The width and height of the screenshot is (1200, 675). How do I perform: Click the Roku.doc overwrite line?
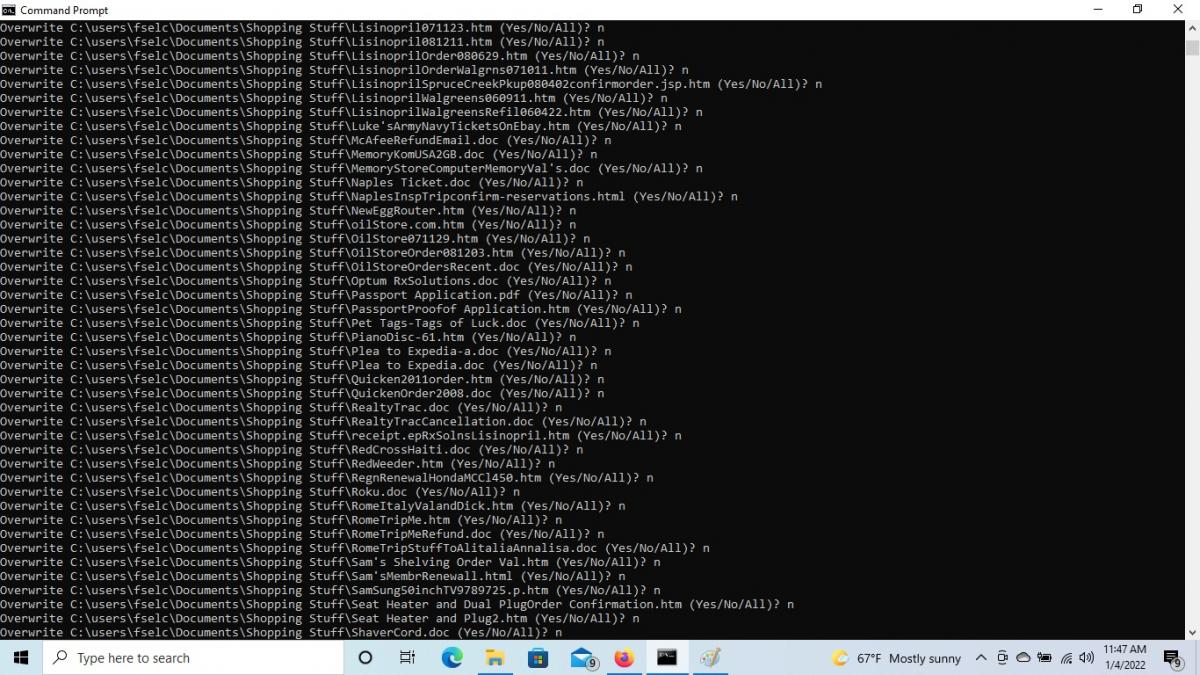pos(260,491)
